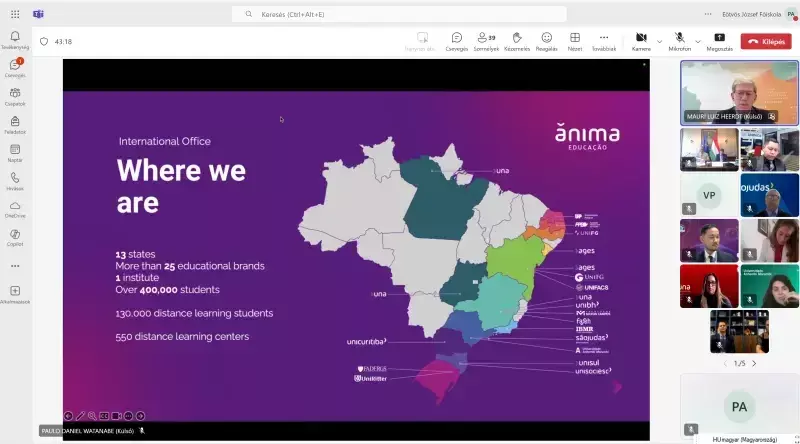
Task: Click the shield icon next to meeting timer
Action: (44, 42)
